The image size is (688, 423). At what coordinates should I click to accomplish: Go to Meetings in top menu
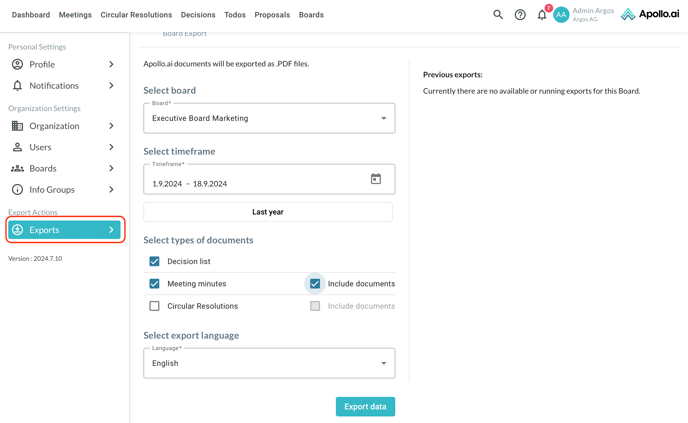pyautogui.click(x=75, y=15)
